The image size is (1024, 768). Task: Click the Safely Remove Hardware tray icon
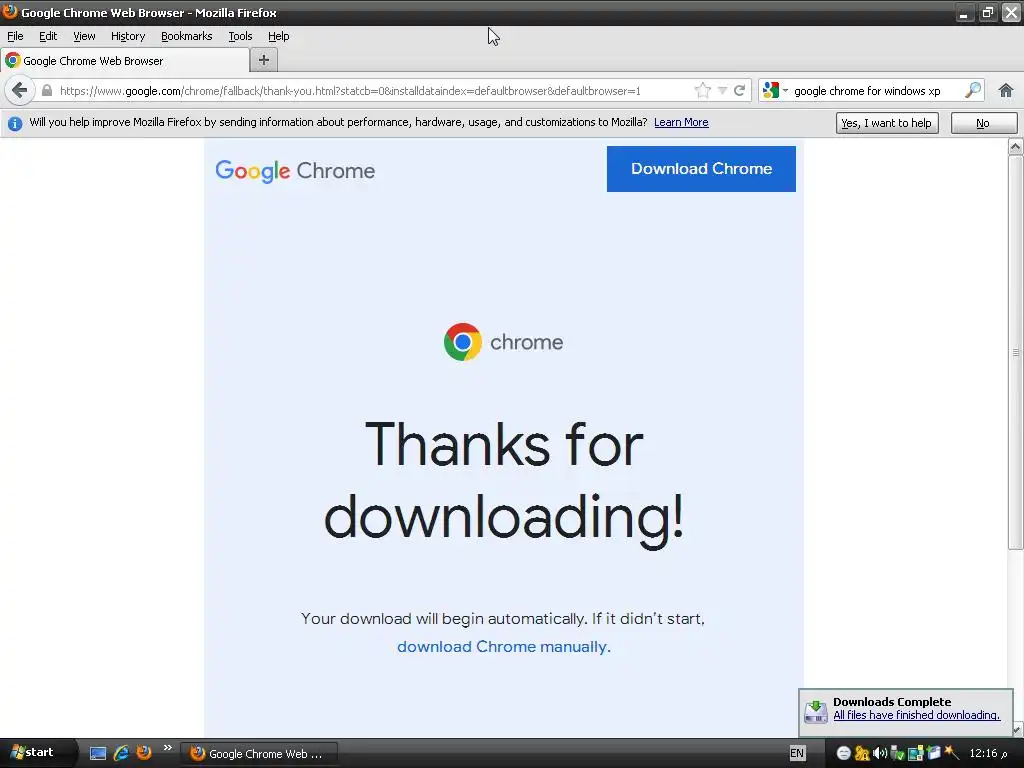point(897,754)
